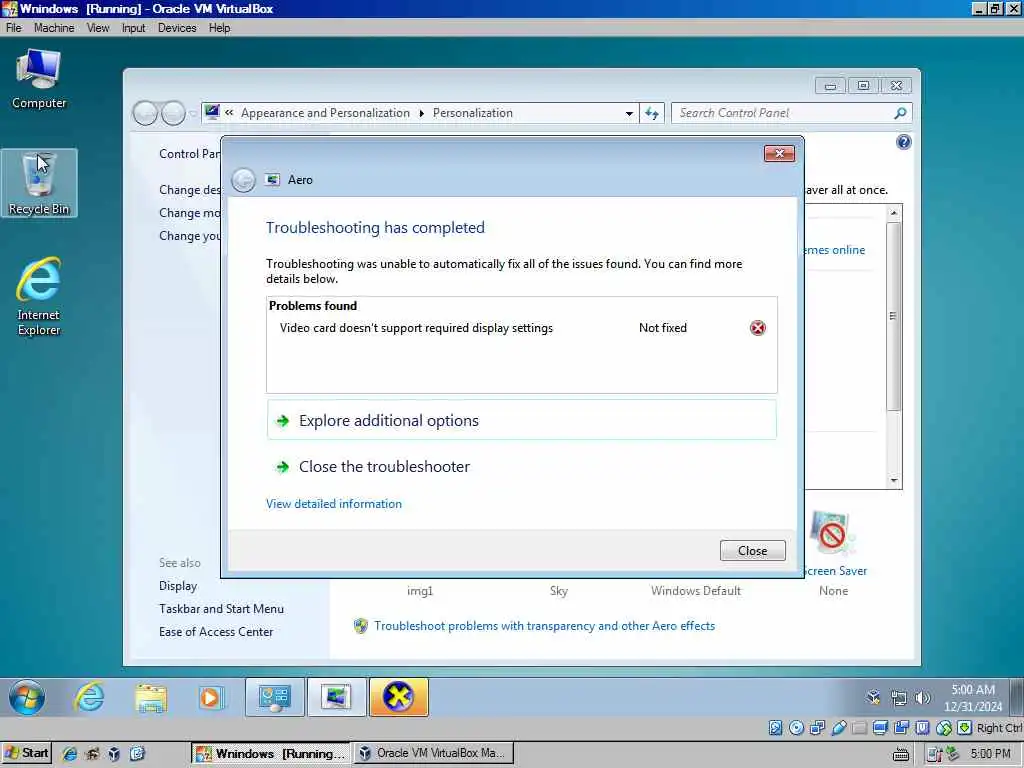Click host on-screen keyboard tray icon

901,754
